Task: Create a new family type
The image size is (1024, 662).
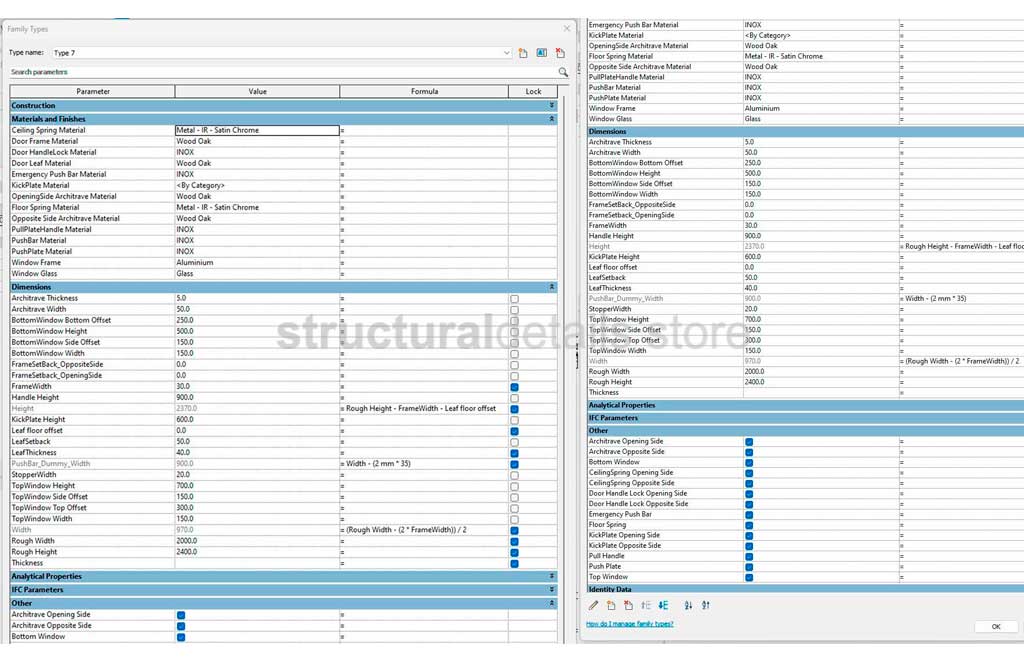Action: point(524,52)
